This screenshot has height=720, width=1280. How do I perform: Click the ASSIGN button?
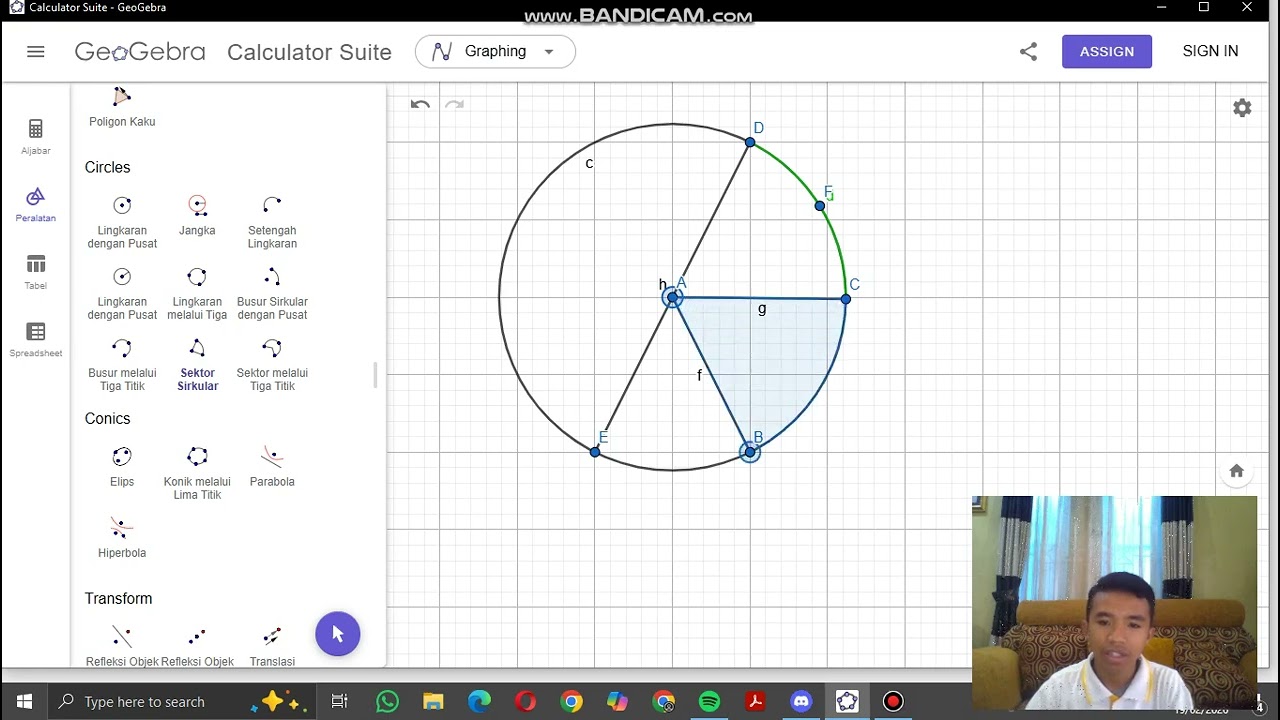(x=1107, y=51)
